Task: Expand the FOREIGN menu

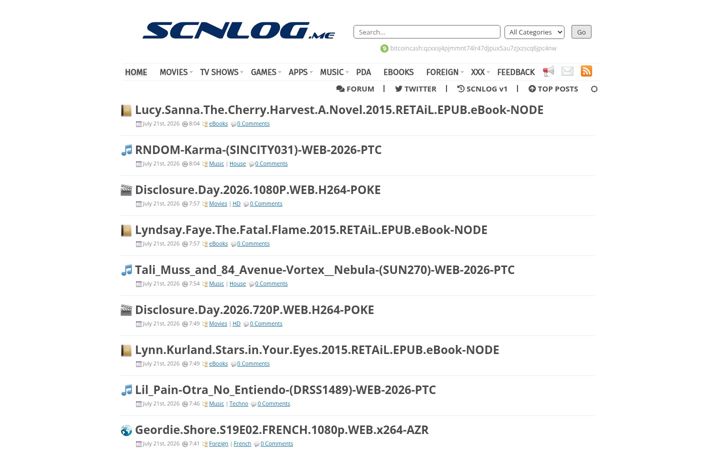Action: (444, 72)
